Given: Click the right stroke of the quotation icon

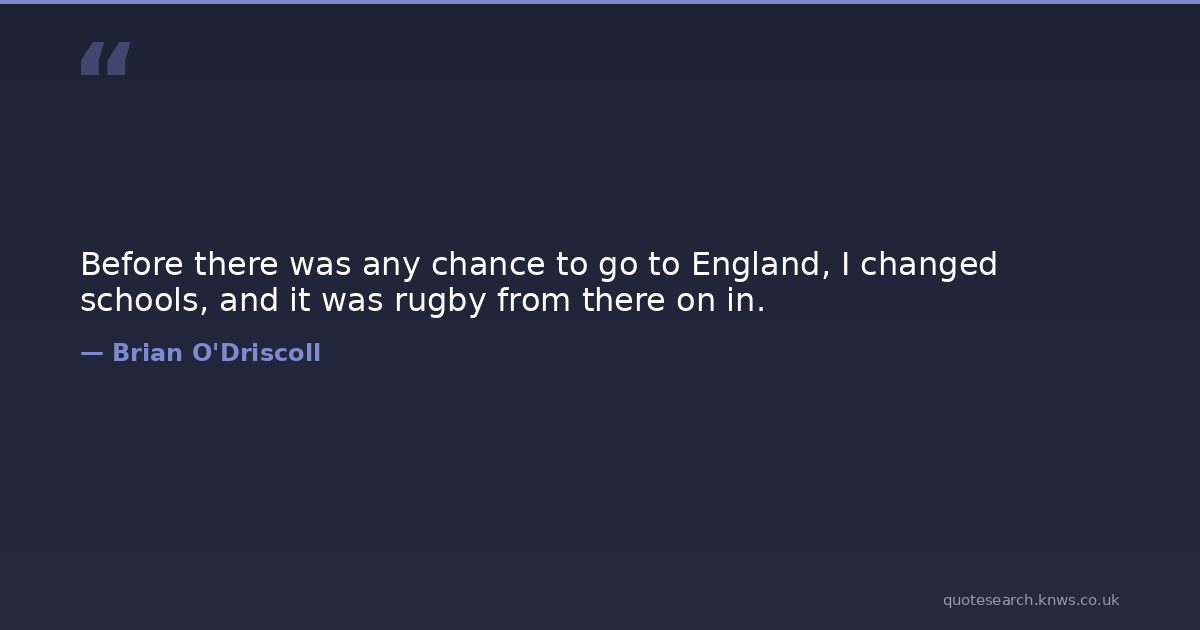Looking at the screenshot, I should [x=118, y=58].
